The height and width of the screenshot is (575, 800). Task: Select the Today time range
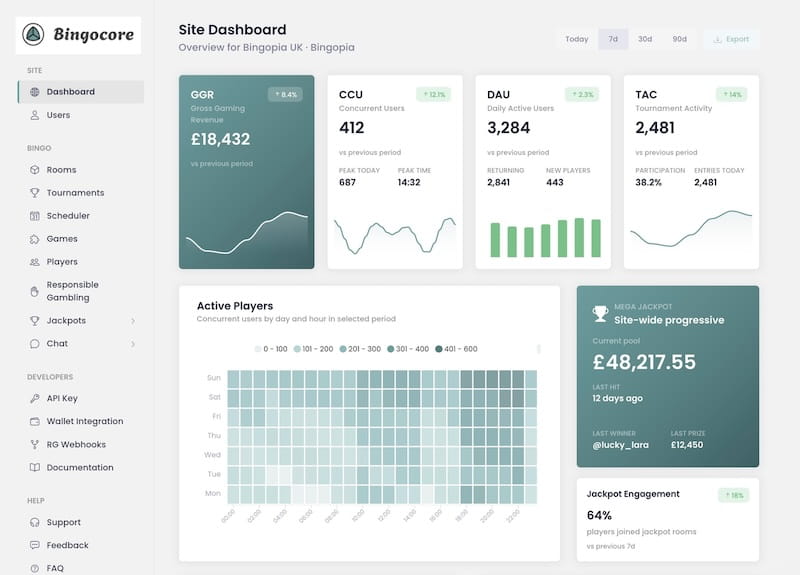pyautogui.click(x=577, y=39)
